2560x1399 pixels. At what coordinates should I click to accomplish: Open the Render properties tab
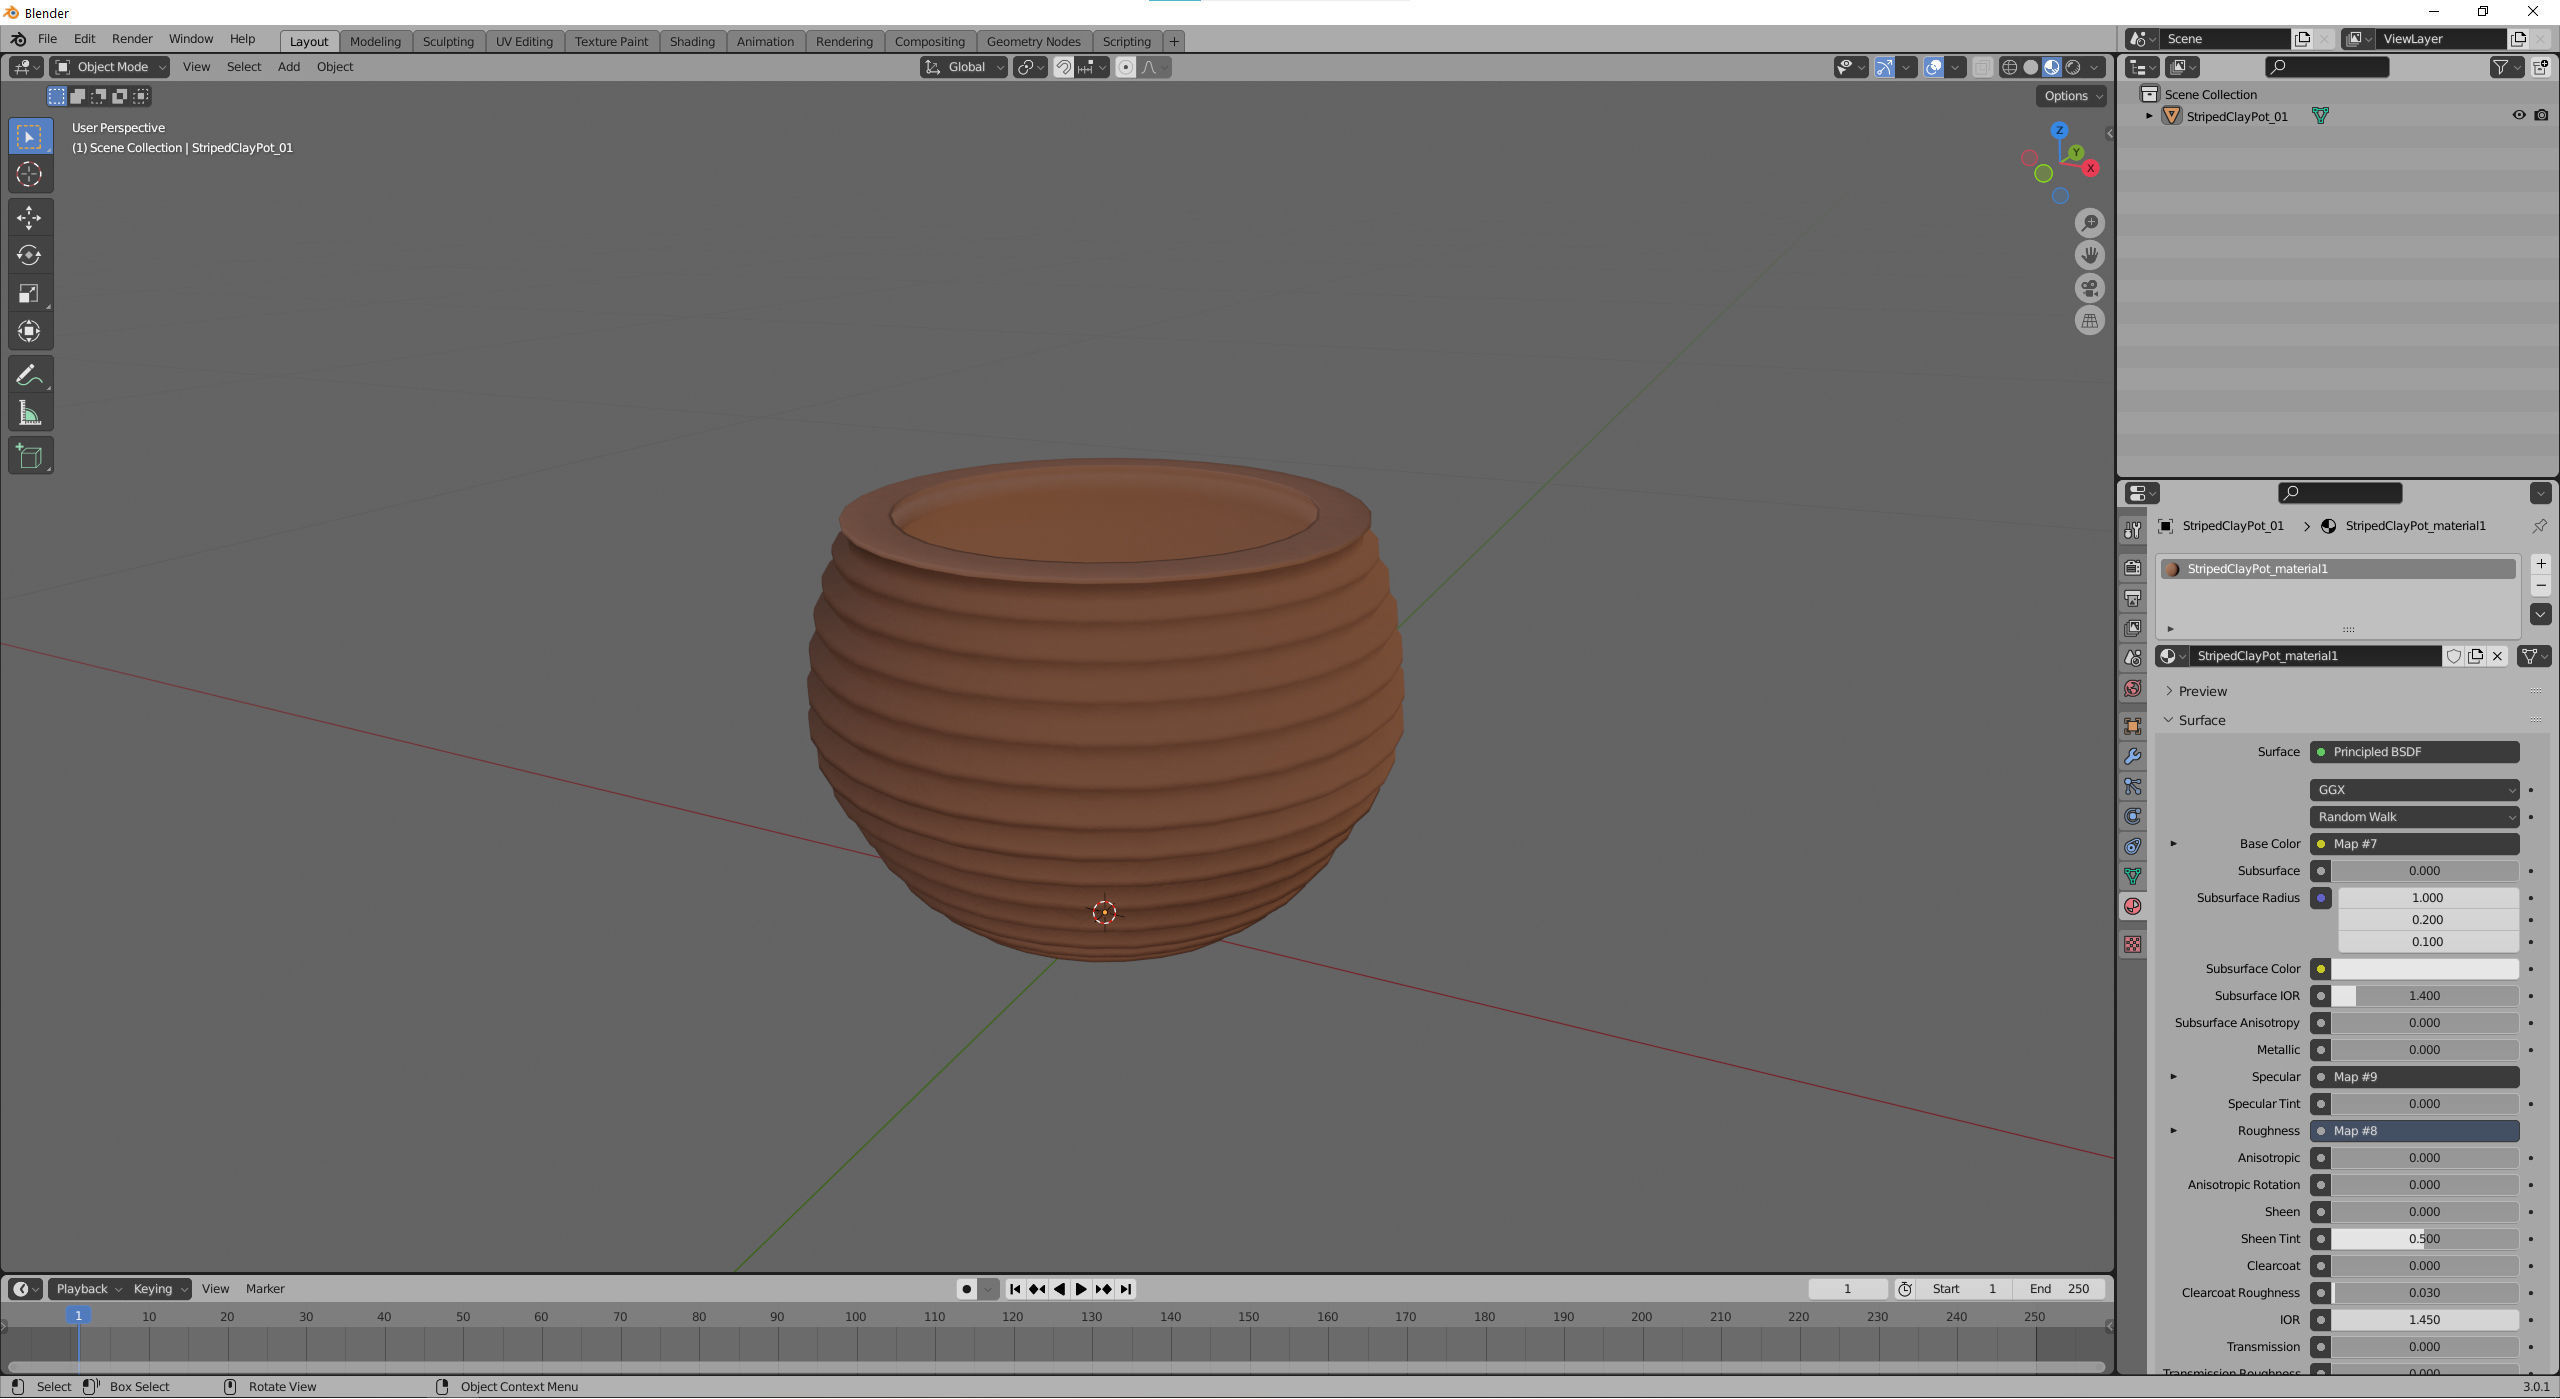(2132, 568)
